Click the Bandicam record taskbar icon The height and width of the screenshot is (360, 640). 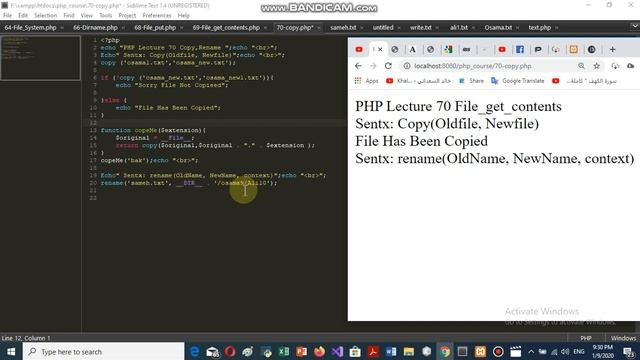click(498, 351)
